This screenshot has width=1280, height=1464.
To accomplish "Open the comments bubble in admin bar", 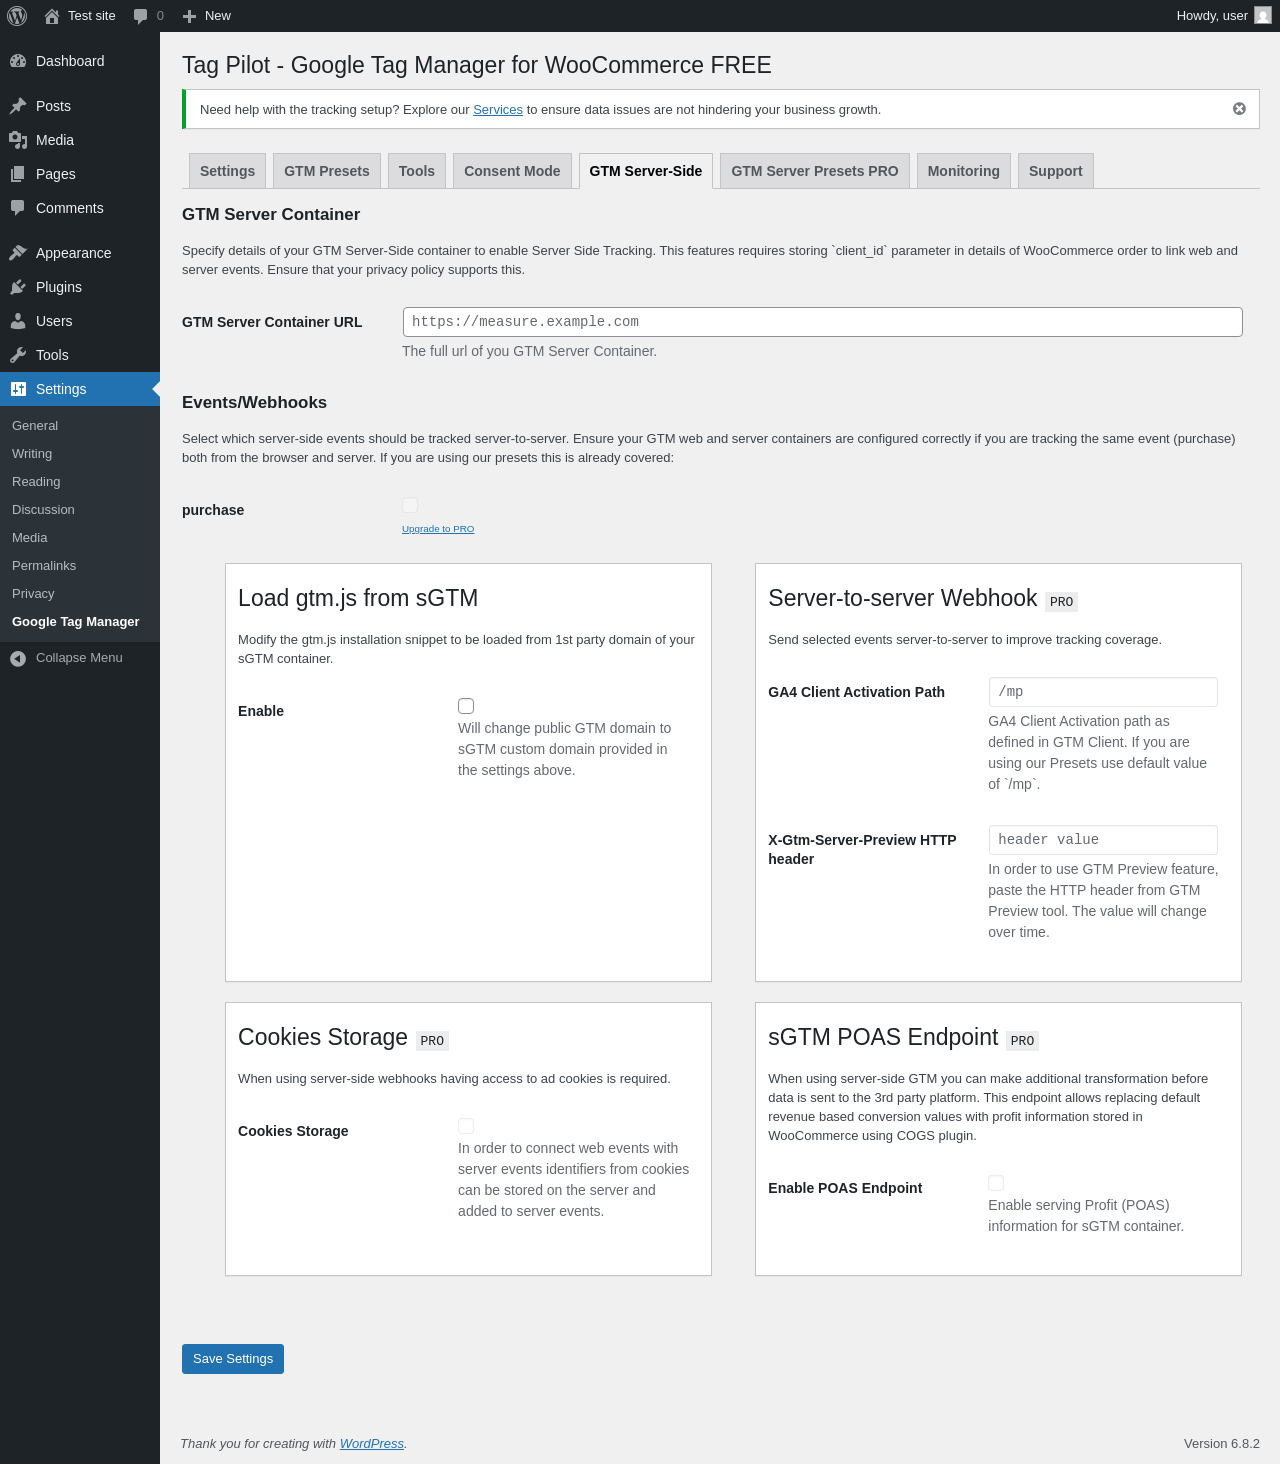I will coord(141,16).
